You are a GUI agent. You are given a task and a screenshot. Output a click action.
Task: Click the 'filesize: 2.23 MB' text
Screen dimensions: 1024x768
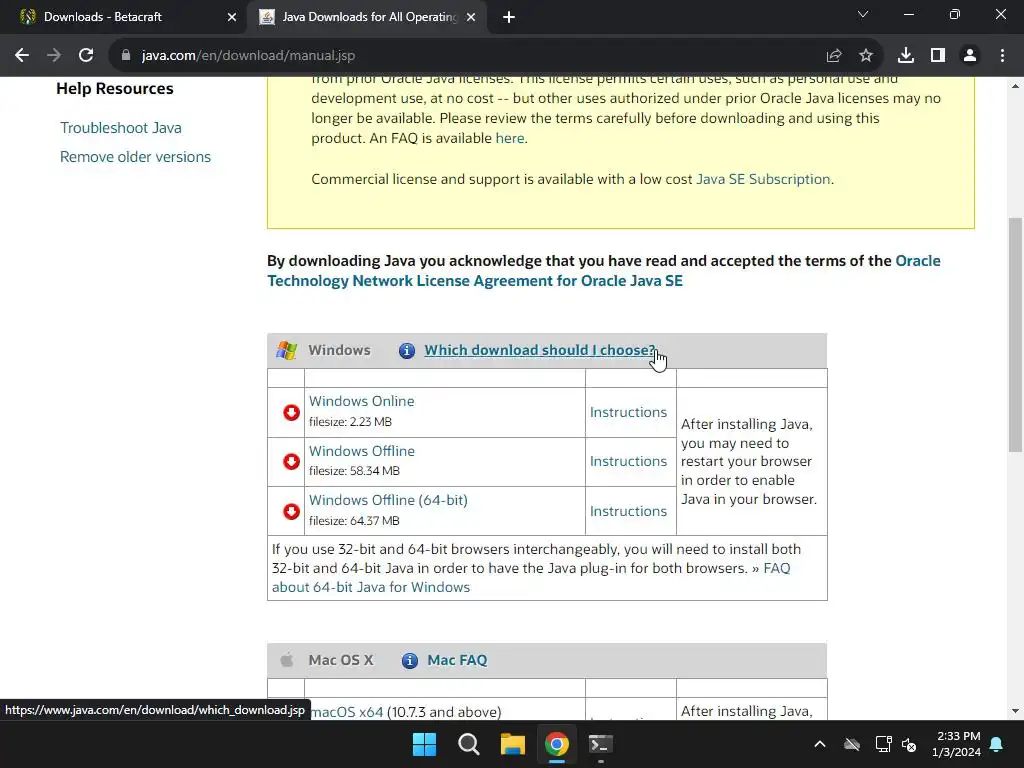(x=350, y=422)
